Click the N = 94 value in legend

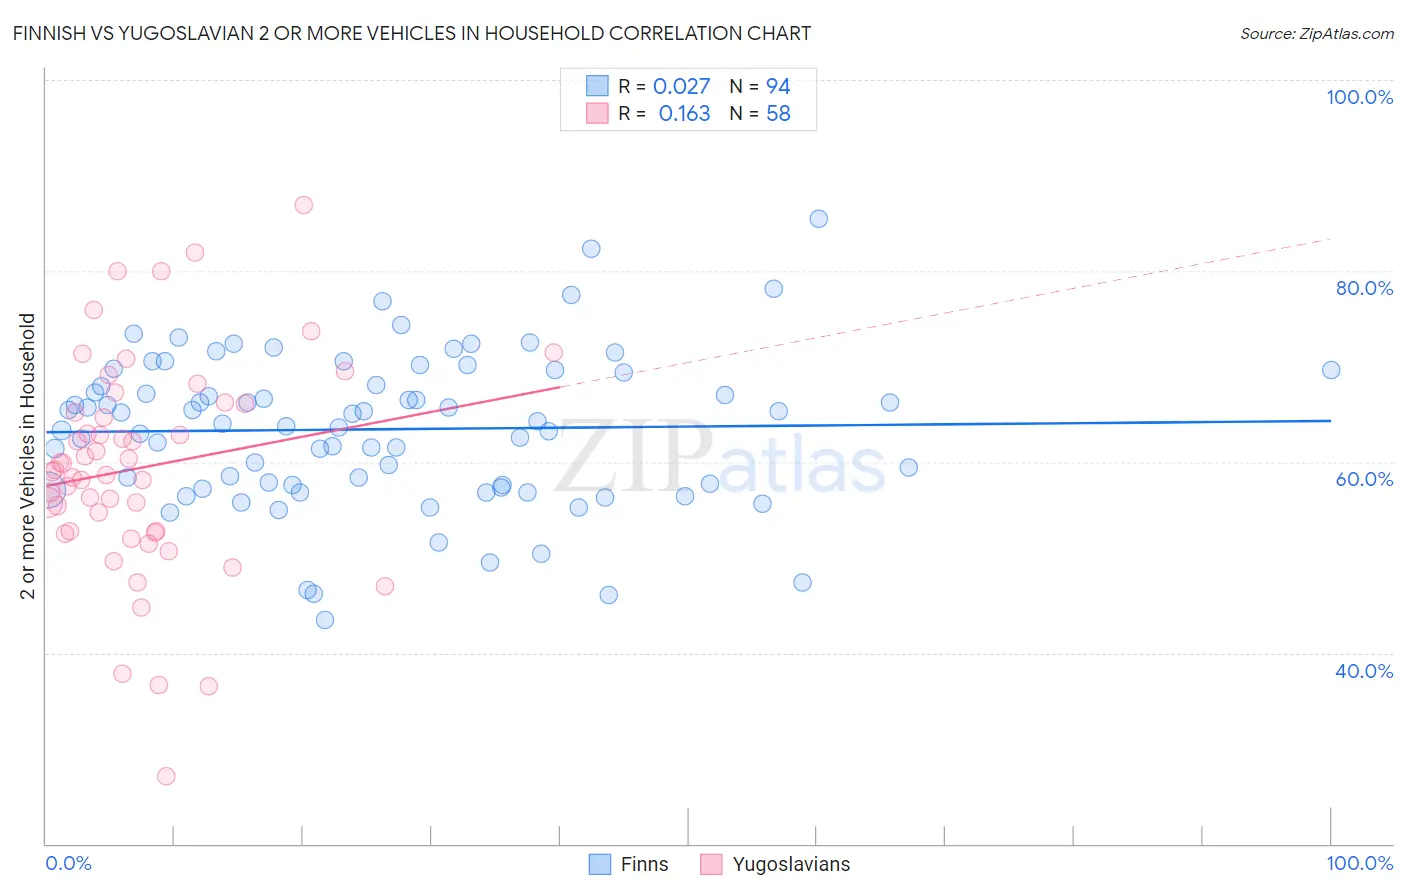(760, 86)
